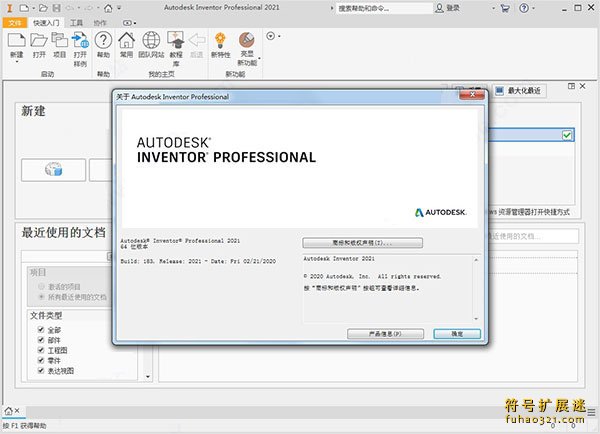Open the 文件 file menu tab
600x434 pixels.
pyautogui.click(x=15, y=23)
